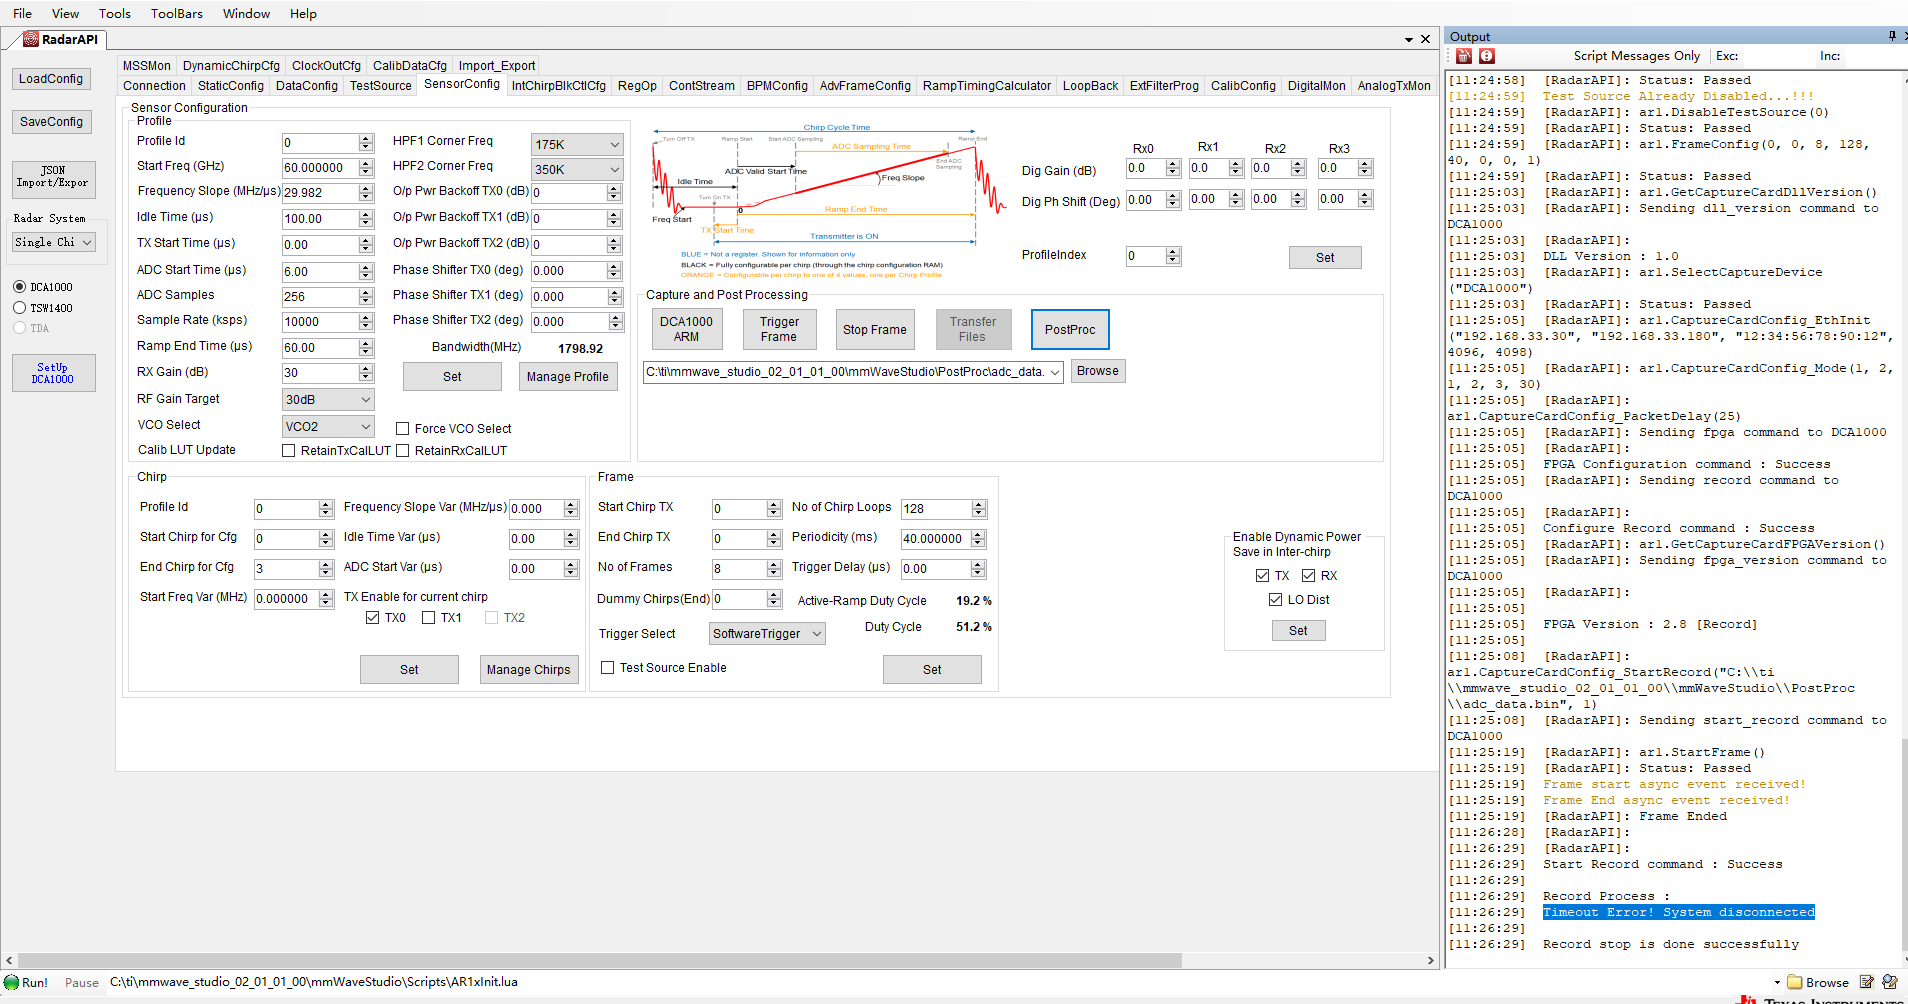Expand the RF Gain Target dropdown
This screenshot has height=1004, width=1908.
point(328,400)
